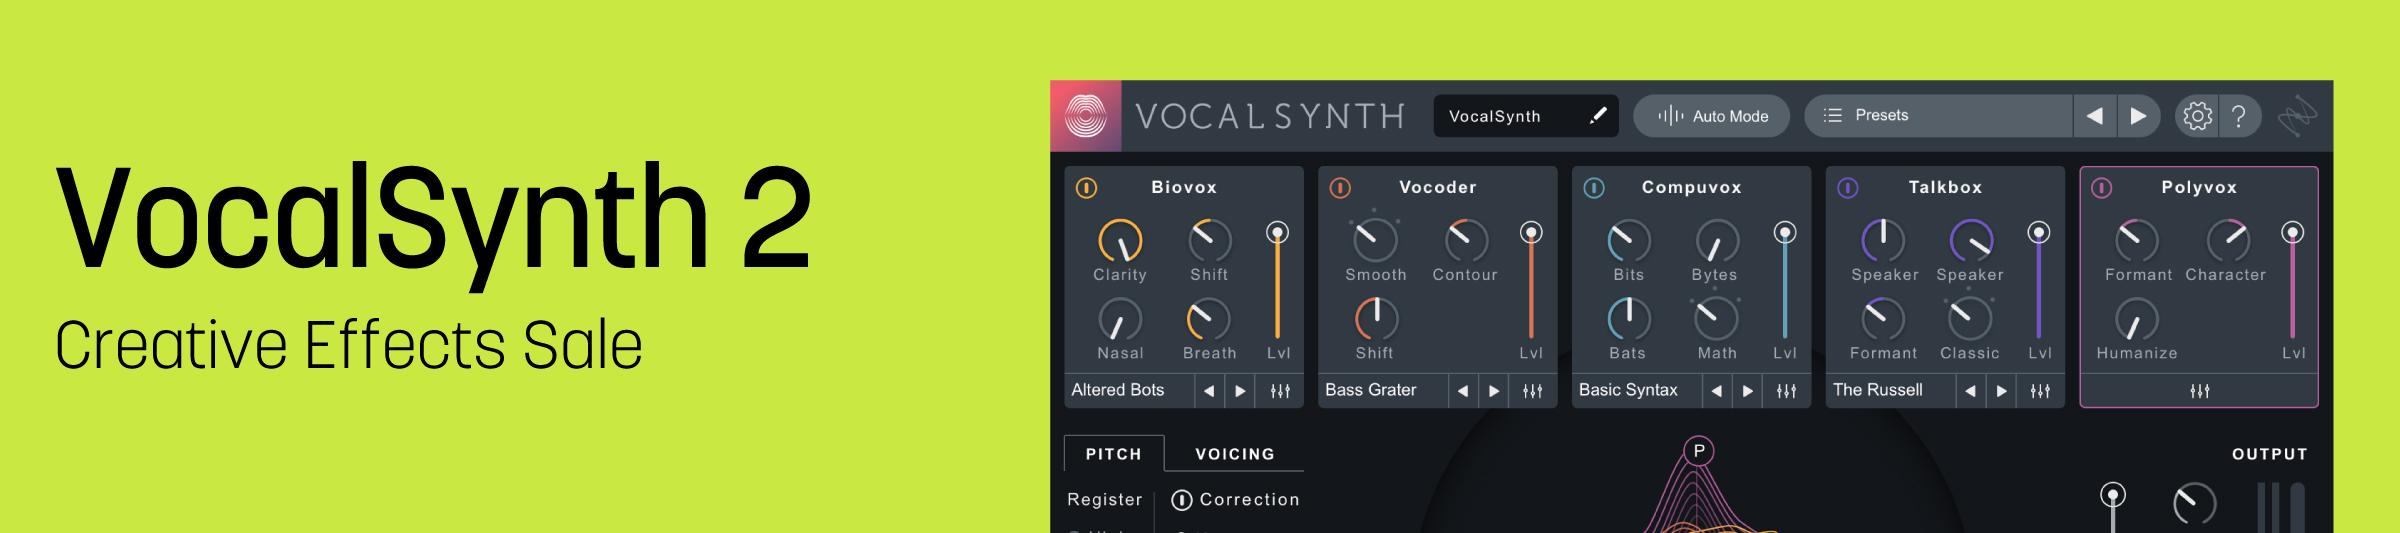This screenshot has width=2400, height=533.
Task: Toggle Pitch Correction power button
Action: [x=1181, y=500]
